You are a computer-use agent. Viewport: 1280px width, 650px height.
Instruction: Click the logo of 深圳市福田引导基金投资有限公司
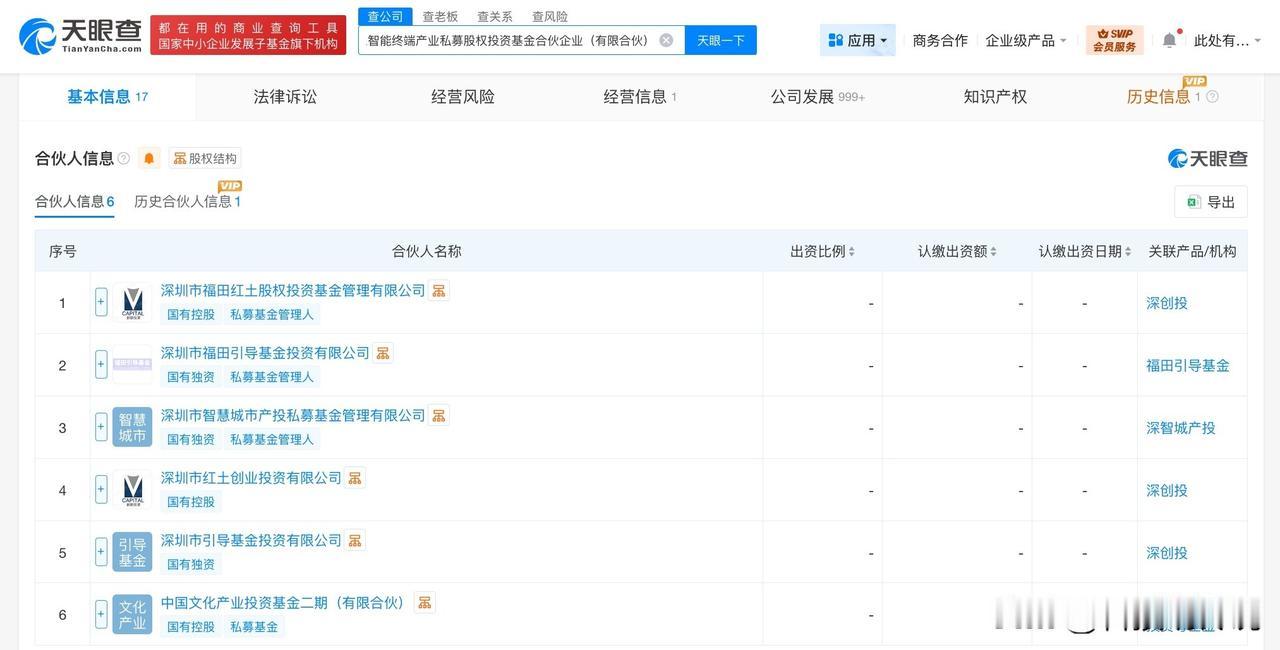point(132,365)
